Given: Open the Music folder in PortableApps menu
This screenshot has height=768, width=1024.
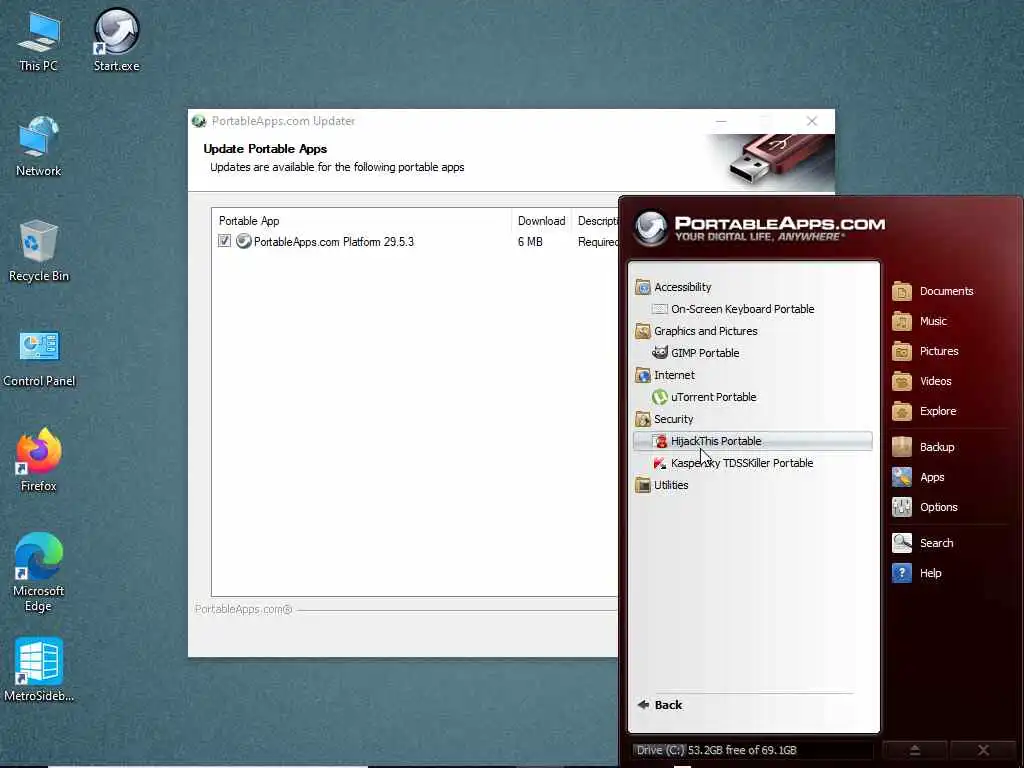Looking at the screenshot, I should click(920, 321).
